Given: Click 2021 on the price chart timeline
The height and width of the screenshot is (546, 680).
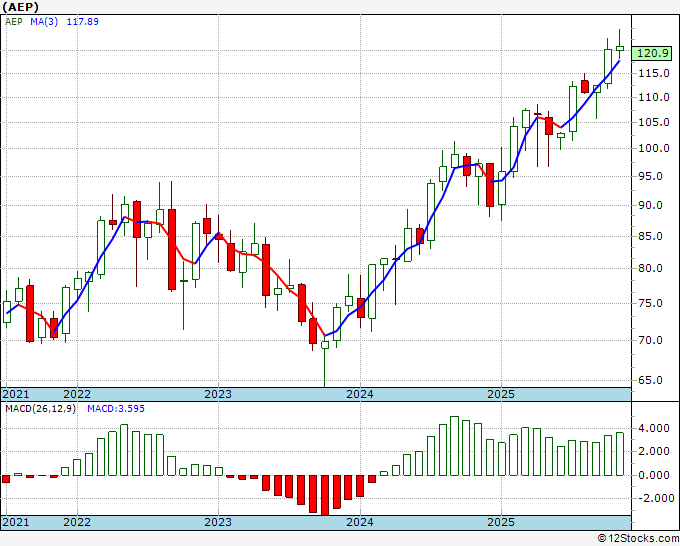Looking at the screenshot, I should (x=16, y=394).
